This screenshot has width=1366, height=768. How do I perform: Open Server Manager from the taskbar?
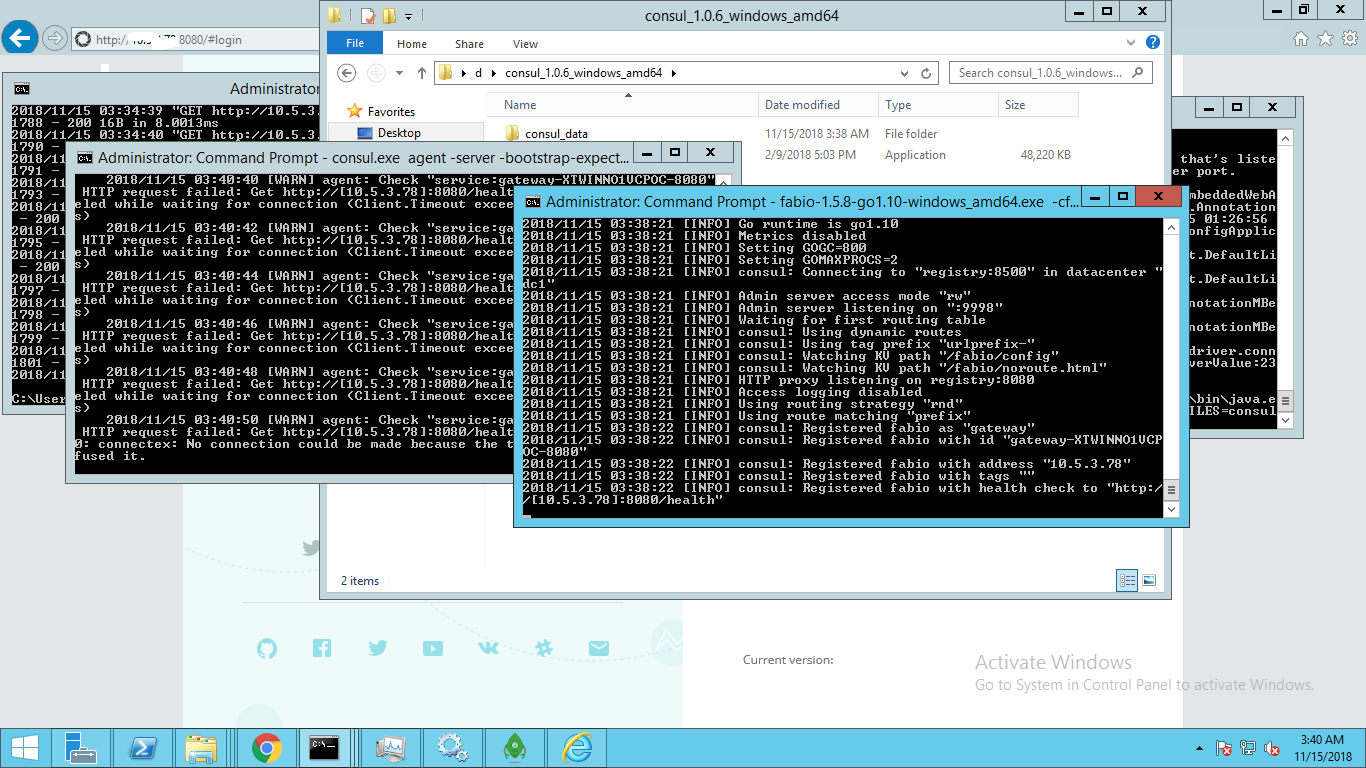(81, 747)
